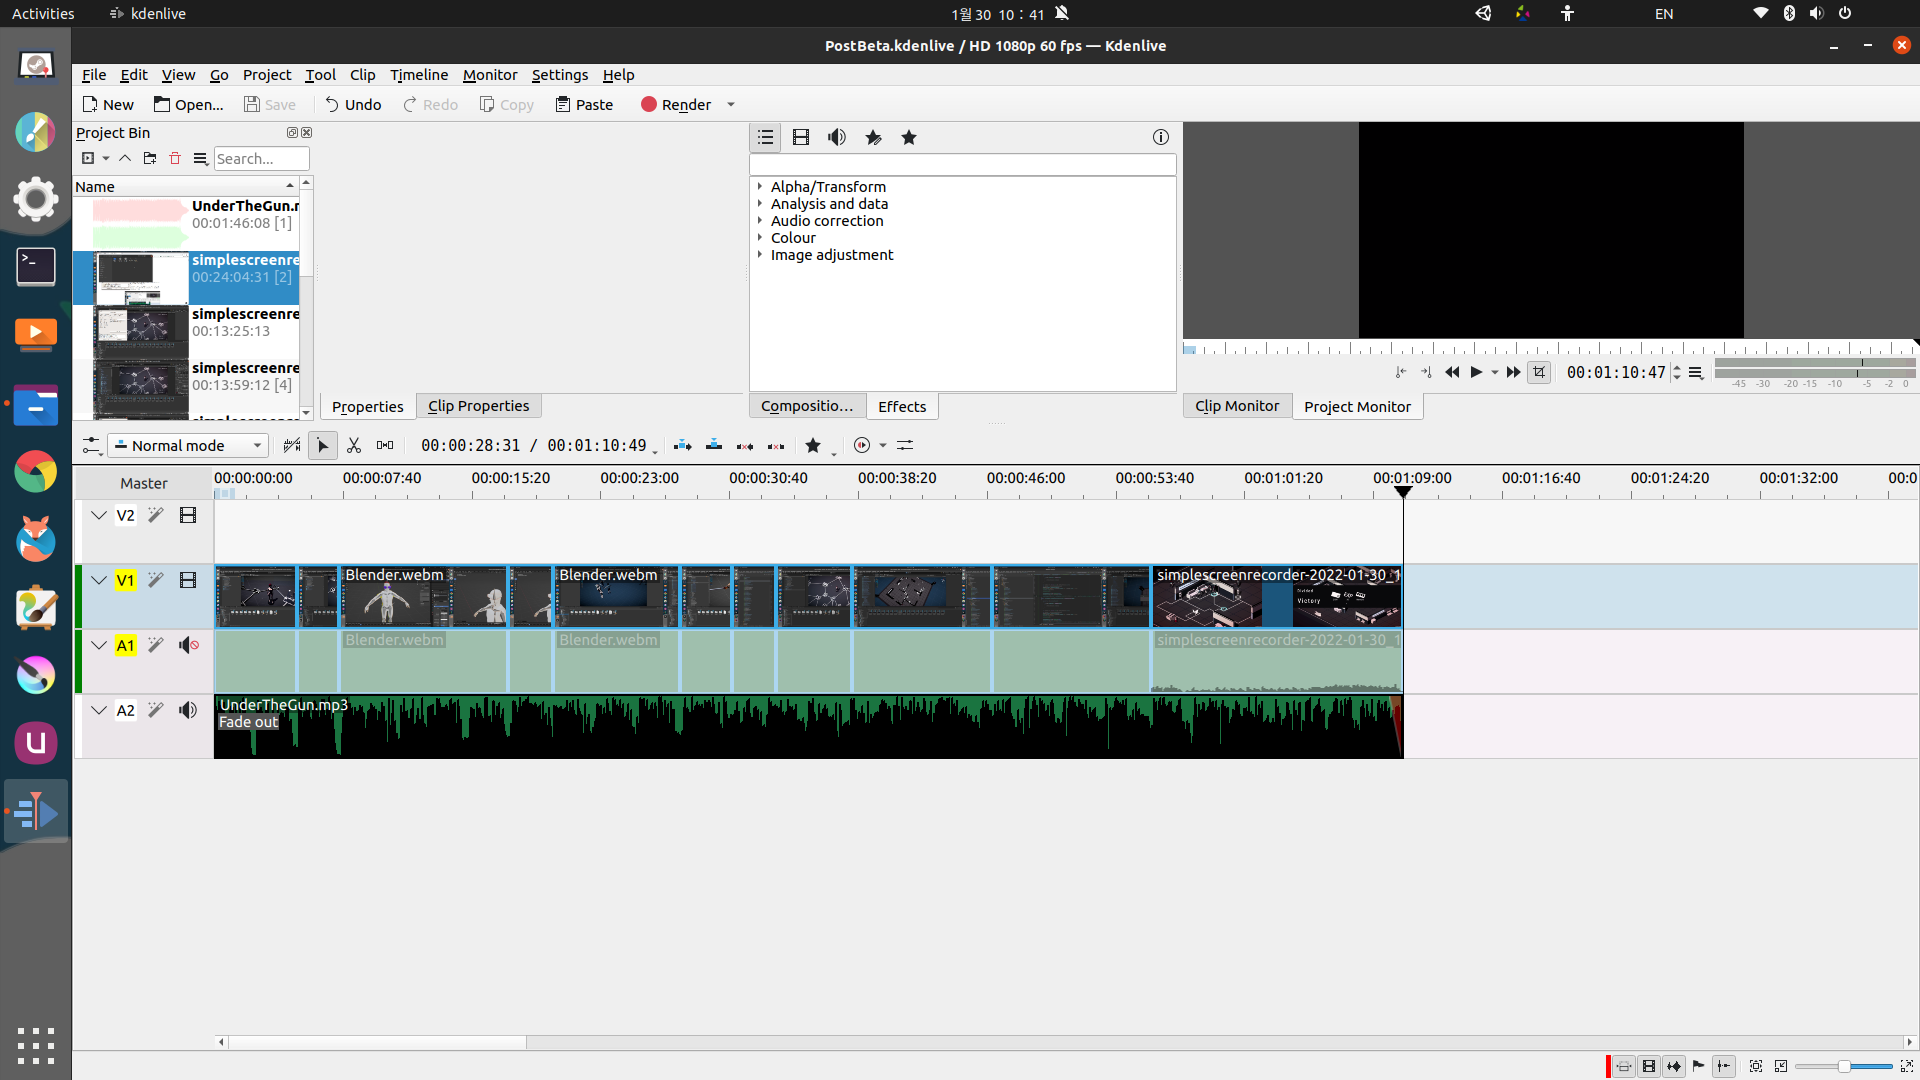The height and width of the screenshot is (1080, 1920).
Task: Open play options dropdown on monitor
Action: click(x=1495, y=372)
